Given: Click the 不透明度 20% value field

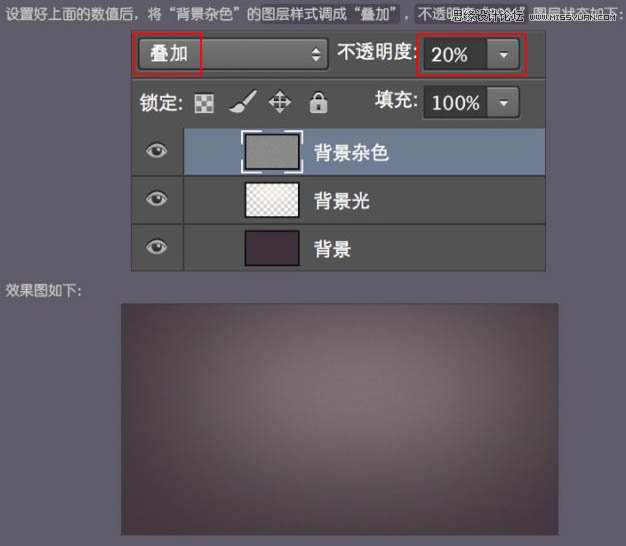Looking at the screenshot, I should 455,54.
